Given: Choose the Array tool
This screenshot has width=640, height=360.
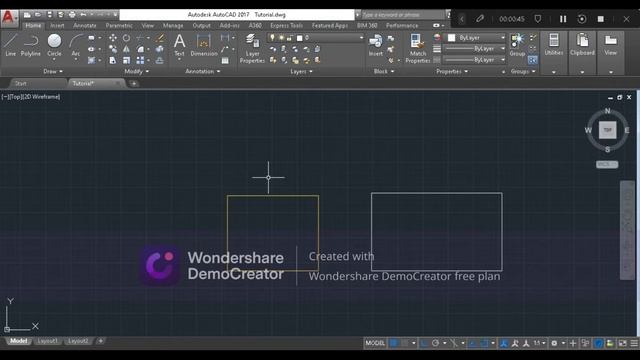Looking at the screenshot, I should (140, 60).
